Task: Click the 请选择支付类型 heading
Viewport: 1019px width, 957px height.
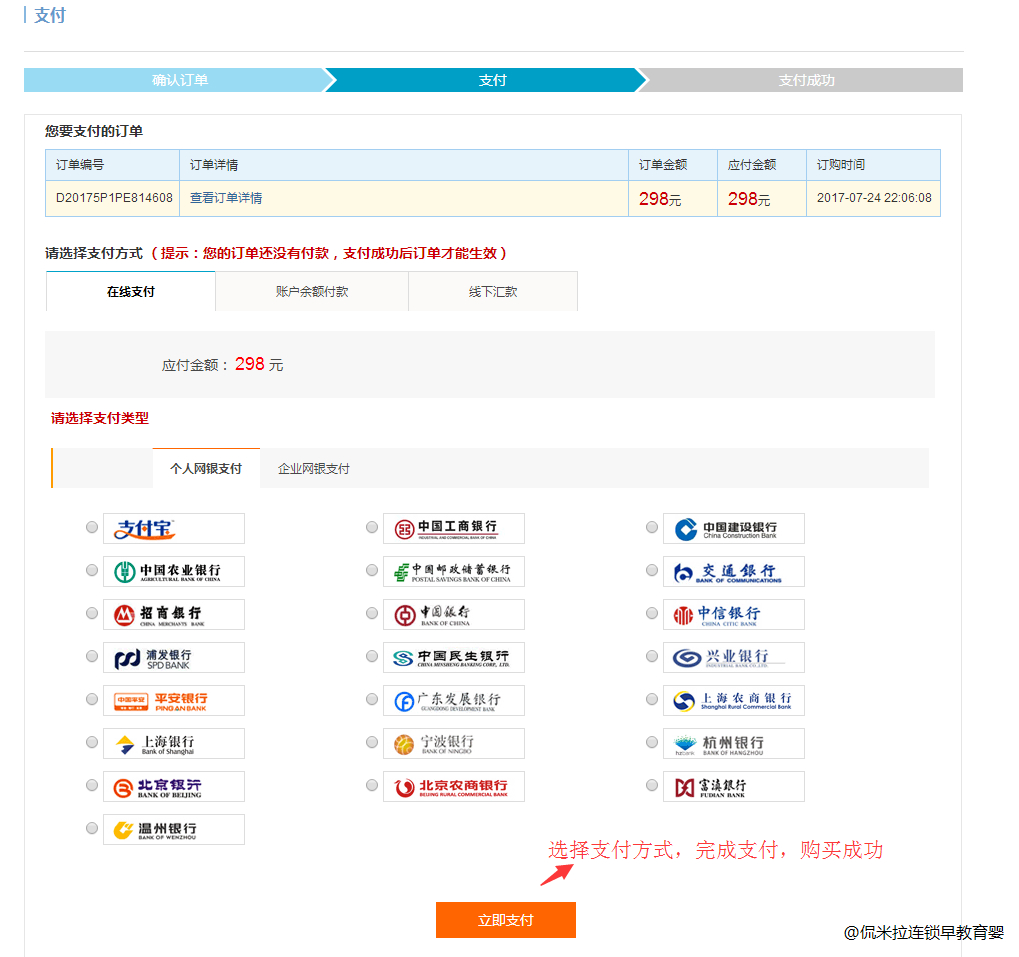Action: 100,418
